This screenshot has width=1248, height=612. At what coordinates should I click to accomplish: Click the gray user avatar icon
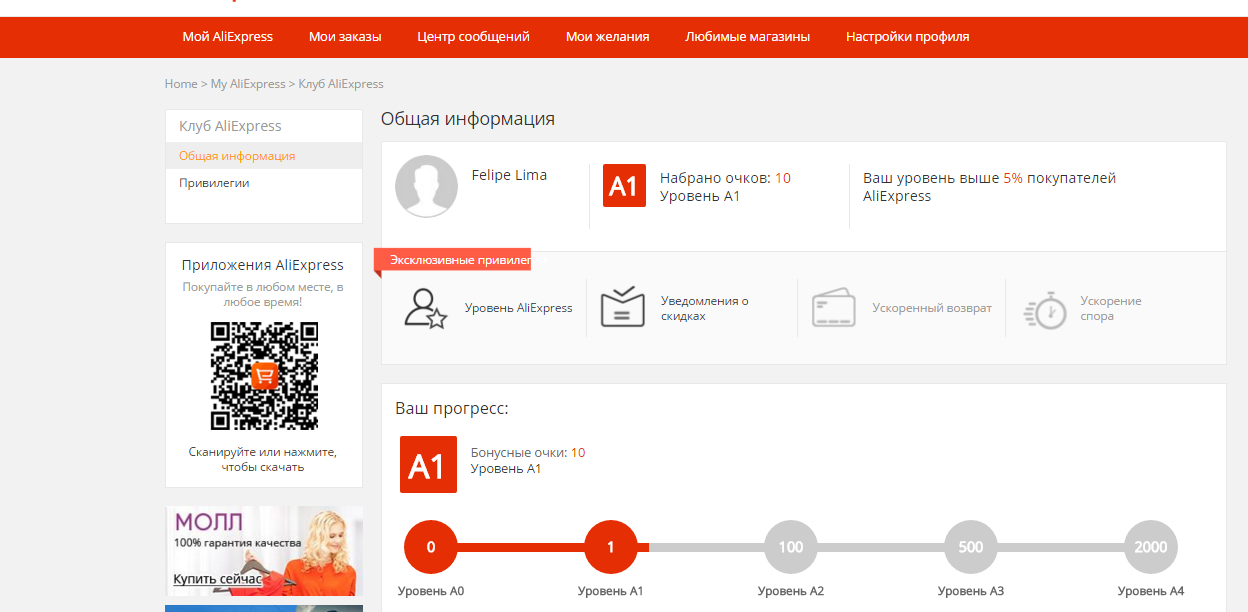click(x=426, y=186)
